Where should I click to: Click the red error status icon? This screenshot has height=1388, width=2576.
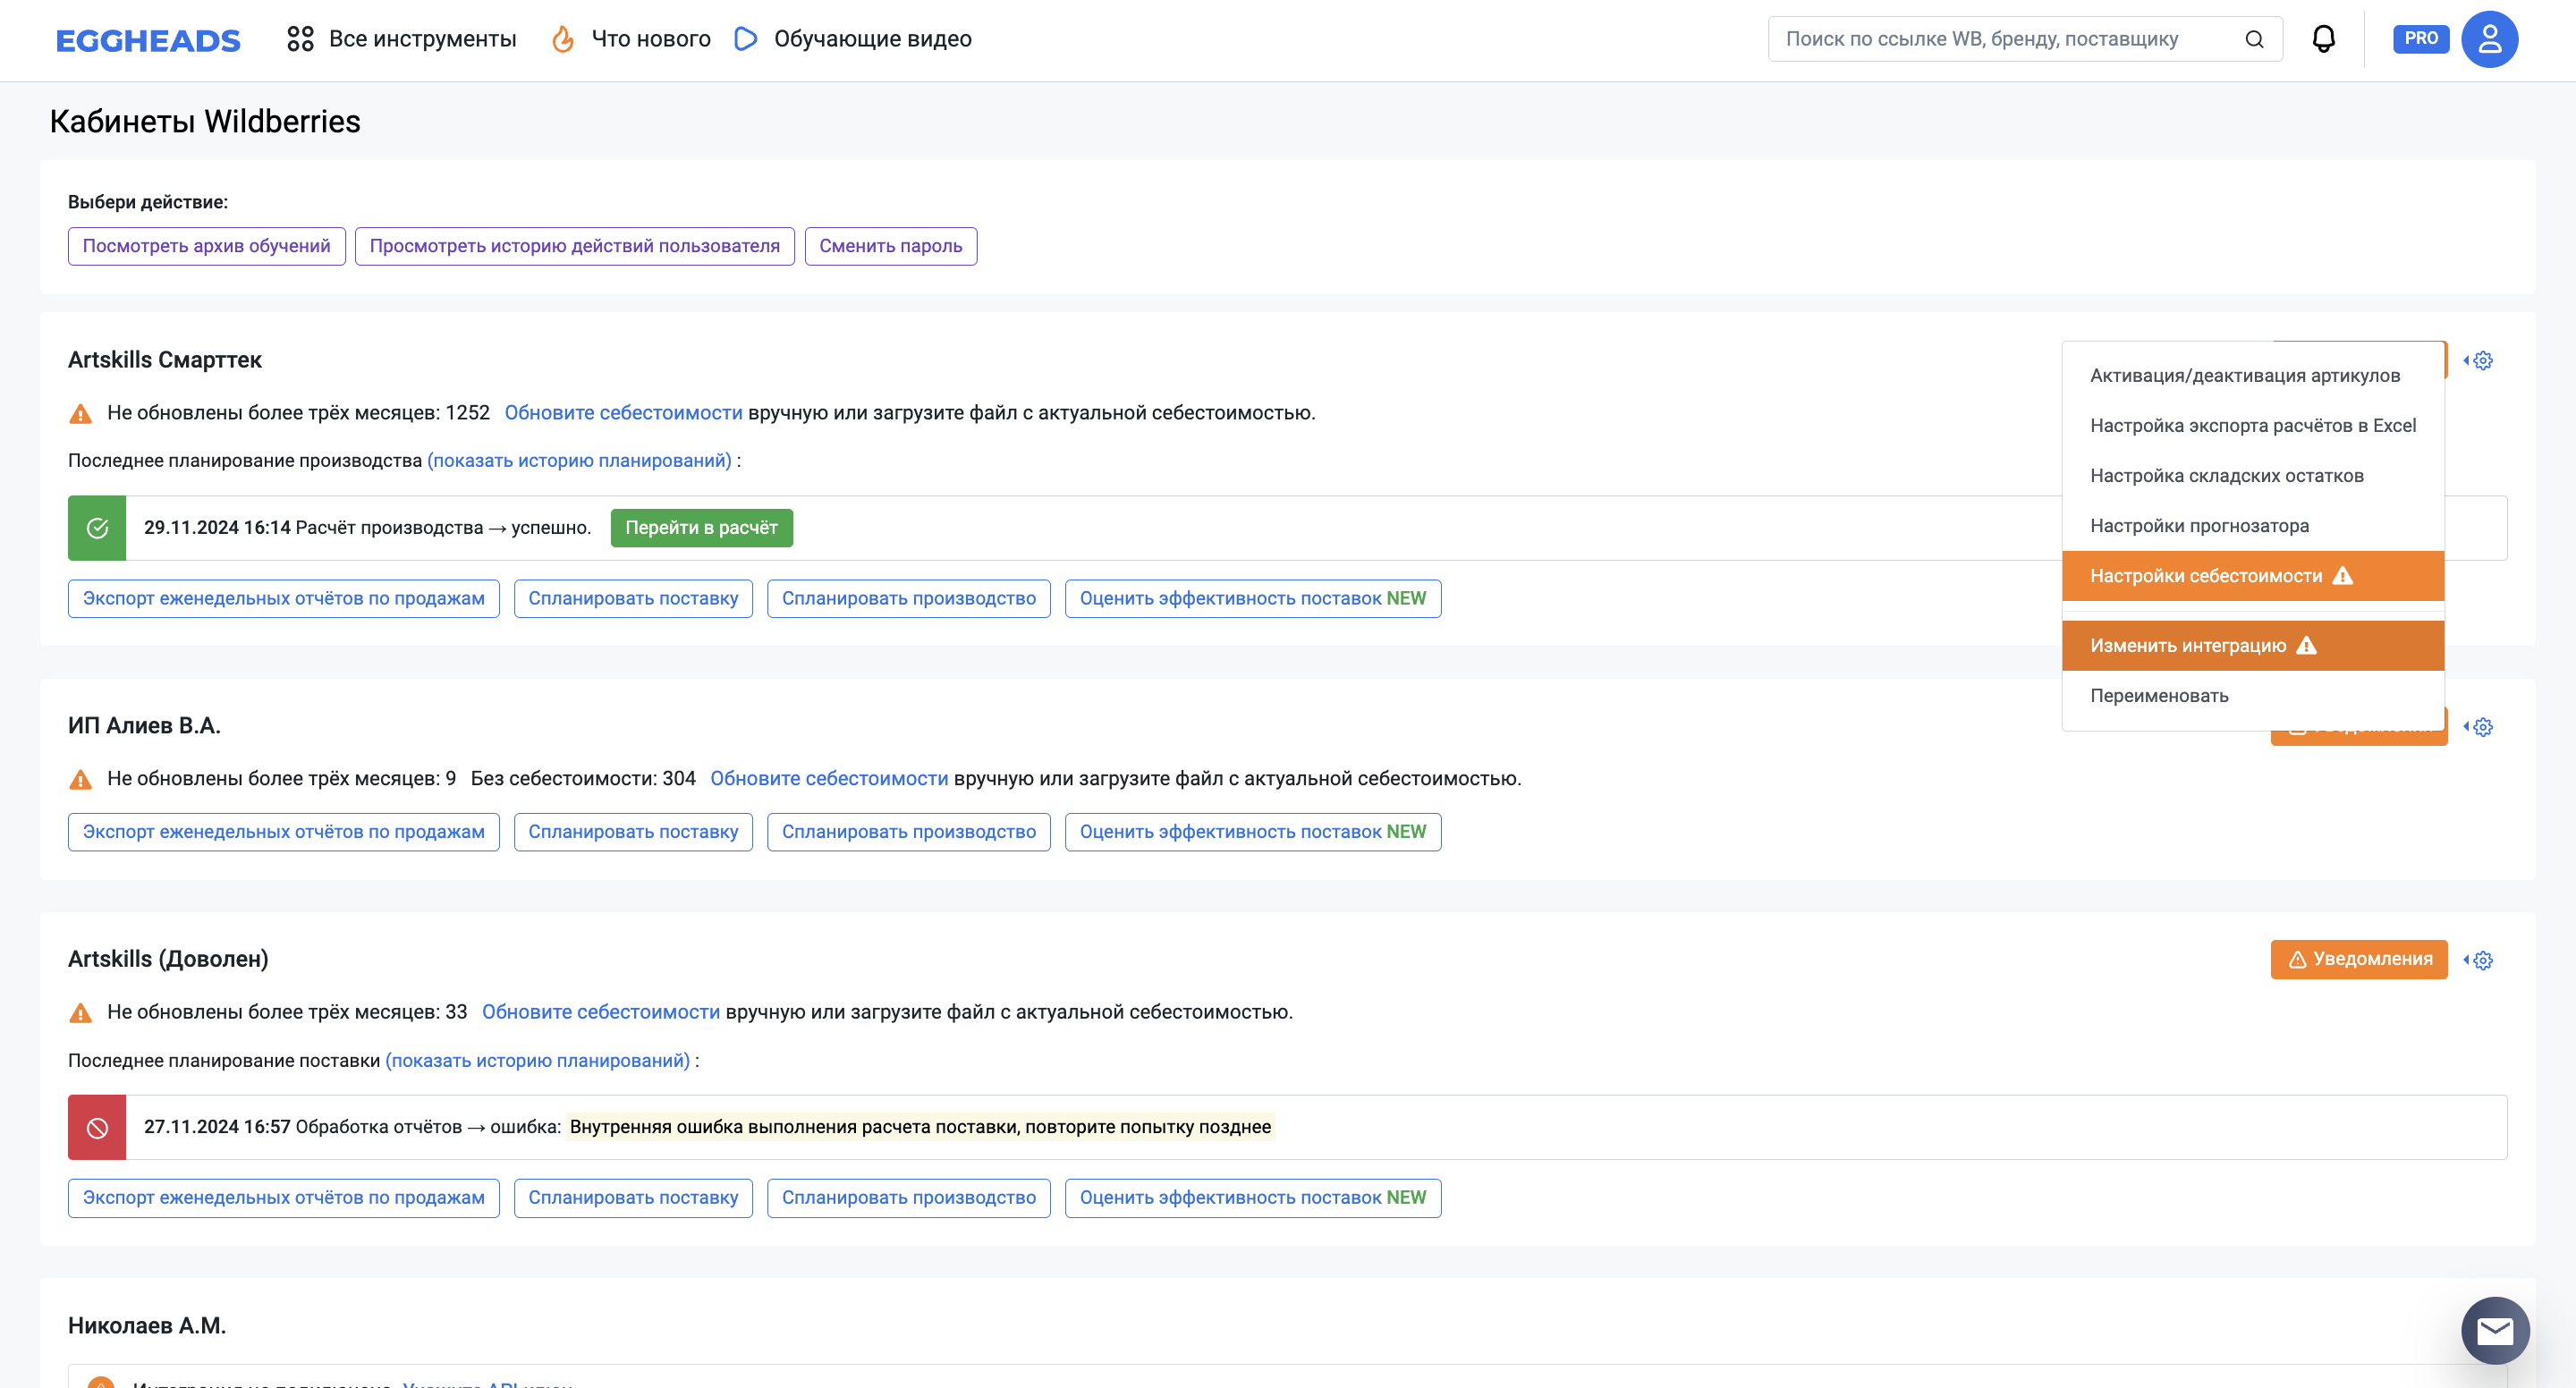(x=97, y=1128)
